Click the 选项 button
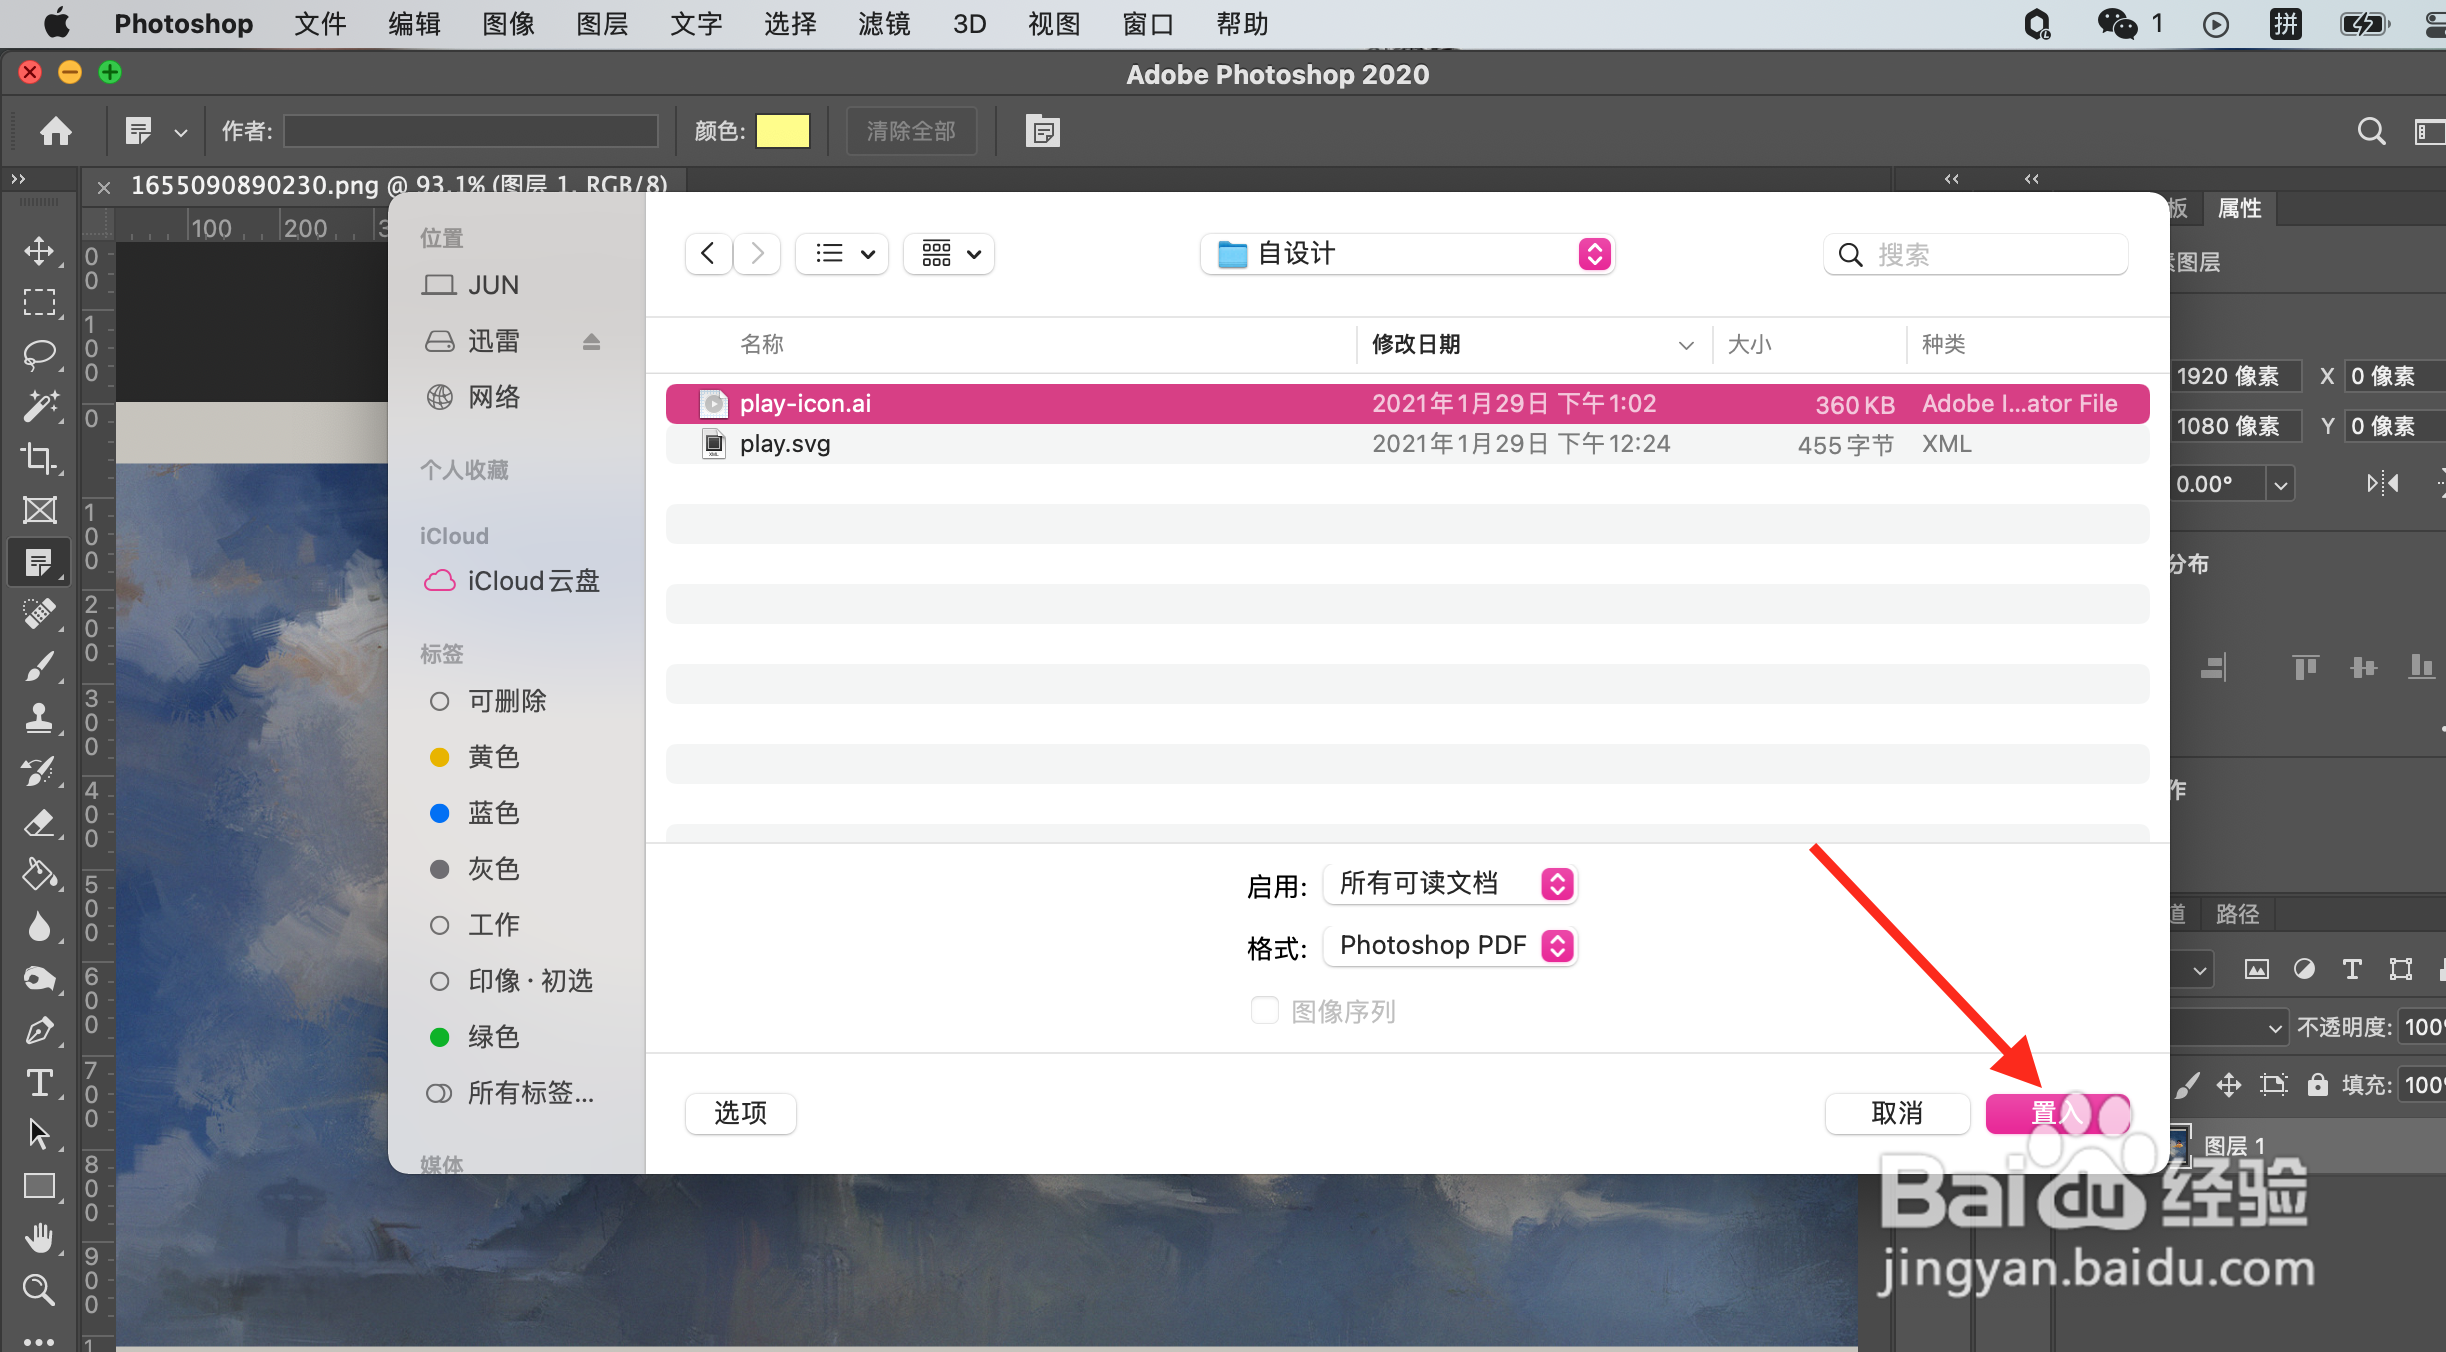The width and height of the screenshot is (2446, 1352). (740, 1113)
